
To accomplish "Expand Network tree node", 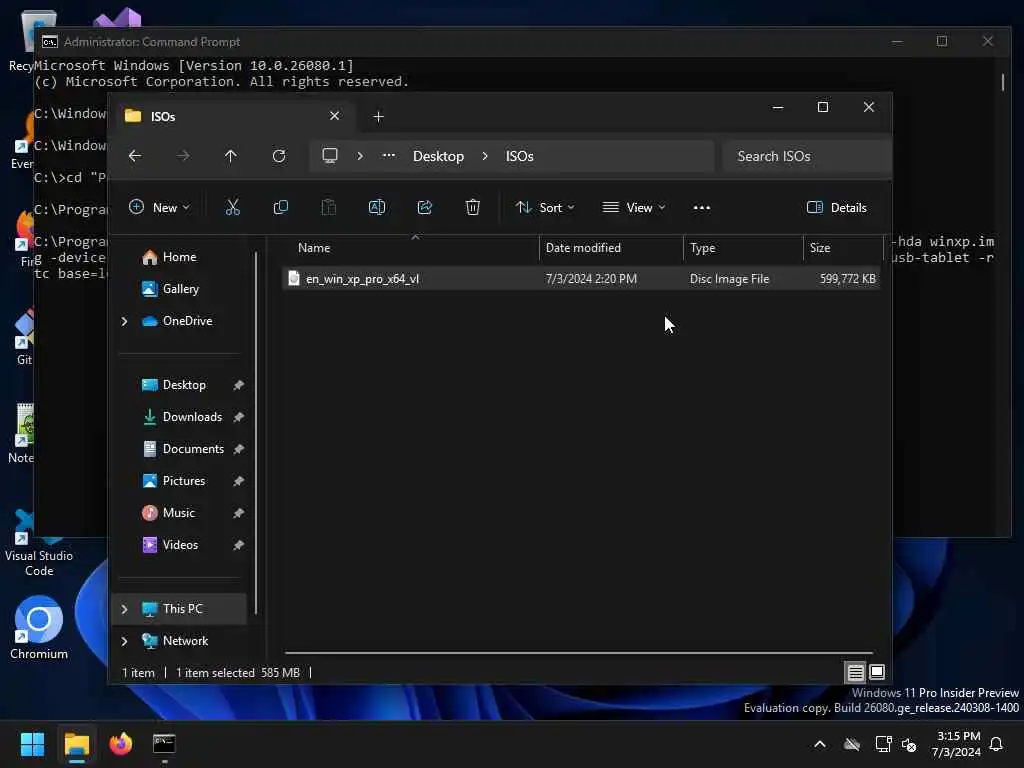I will pos(125,641).
